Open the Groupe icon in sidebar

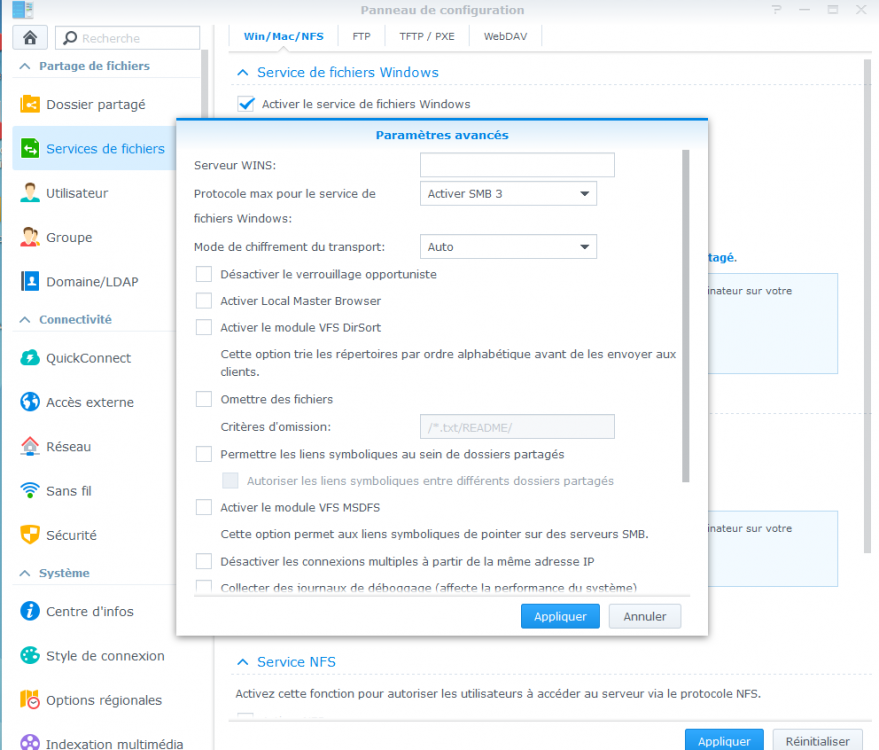(x=30, y=237)
